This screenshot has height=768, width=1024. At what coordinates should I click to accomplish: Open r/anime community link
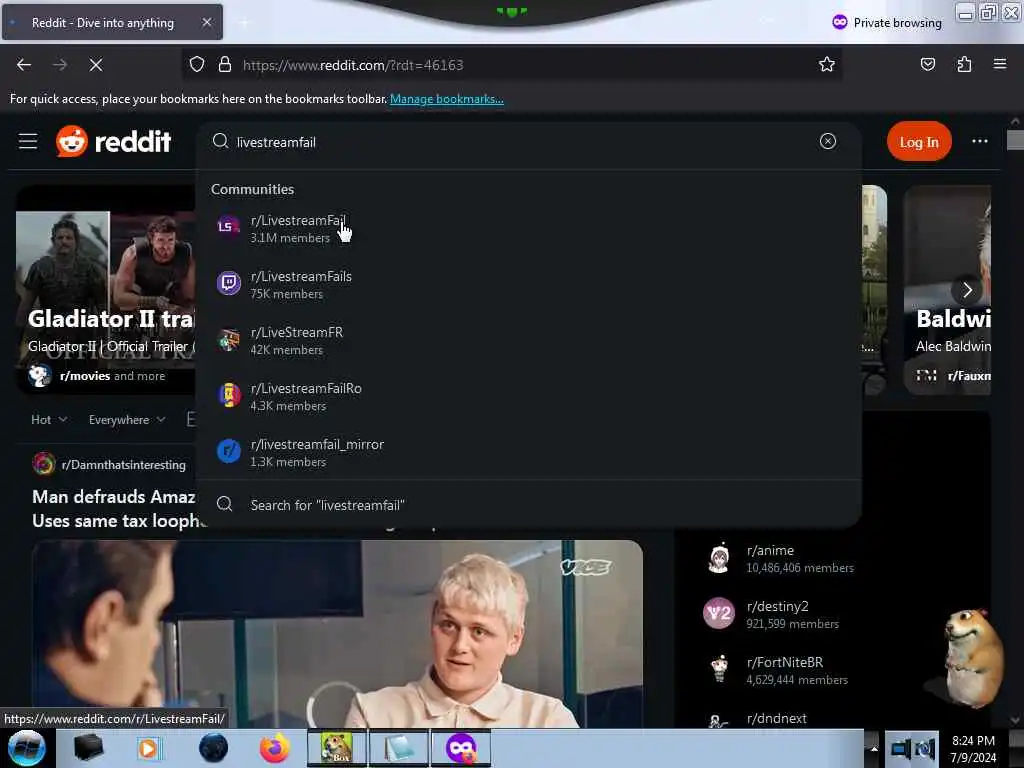coord(771,550)
